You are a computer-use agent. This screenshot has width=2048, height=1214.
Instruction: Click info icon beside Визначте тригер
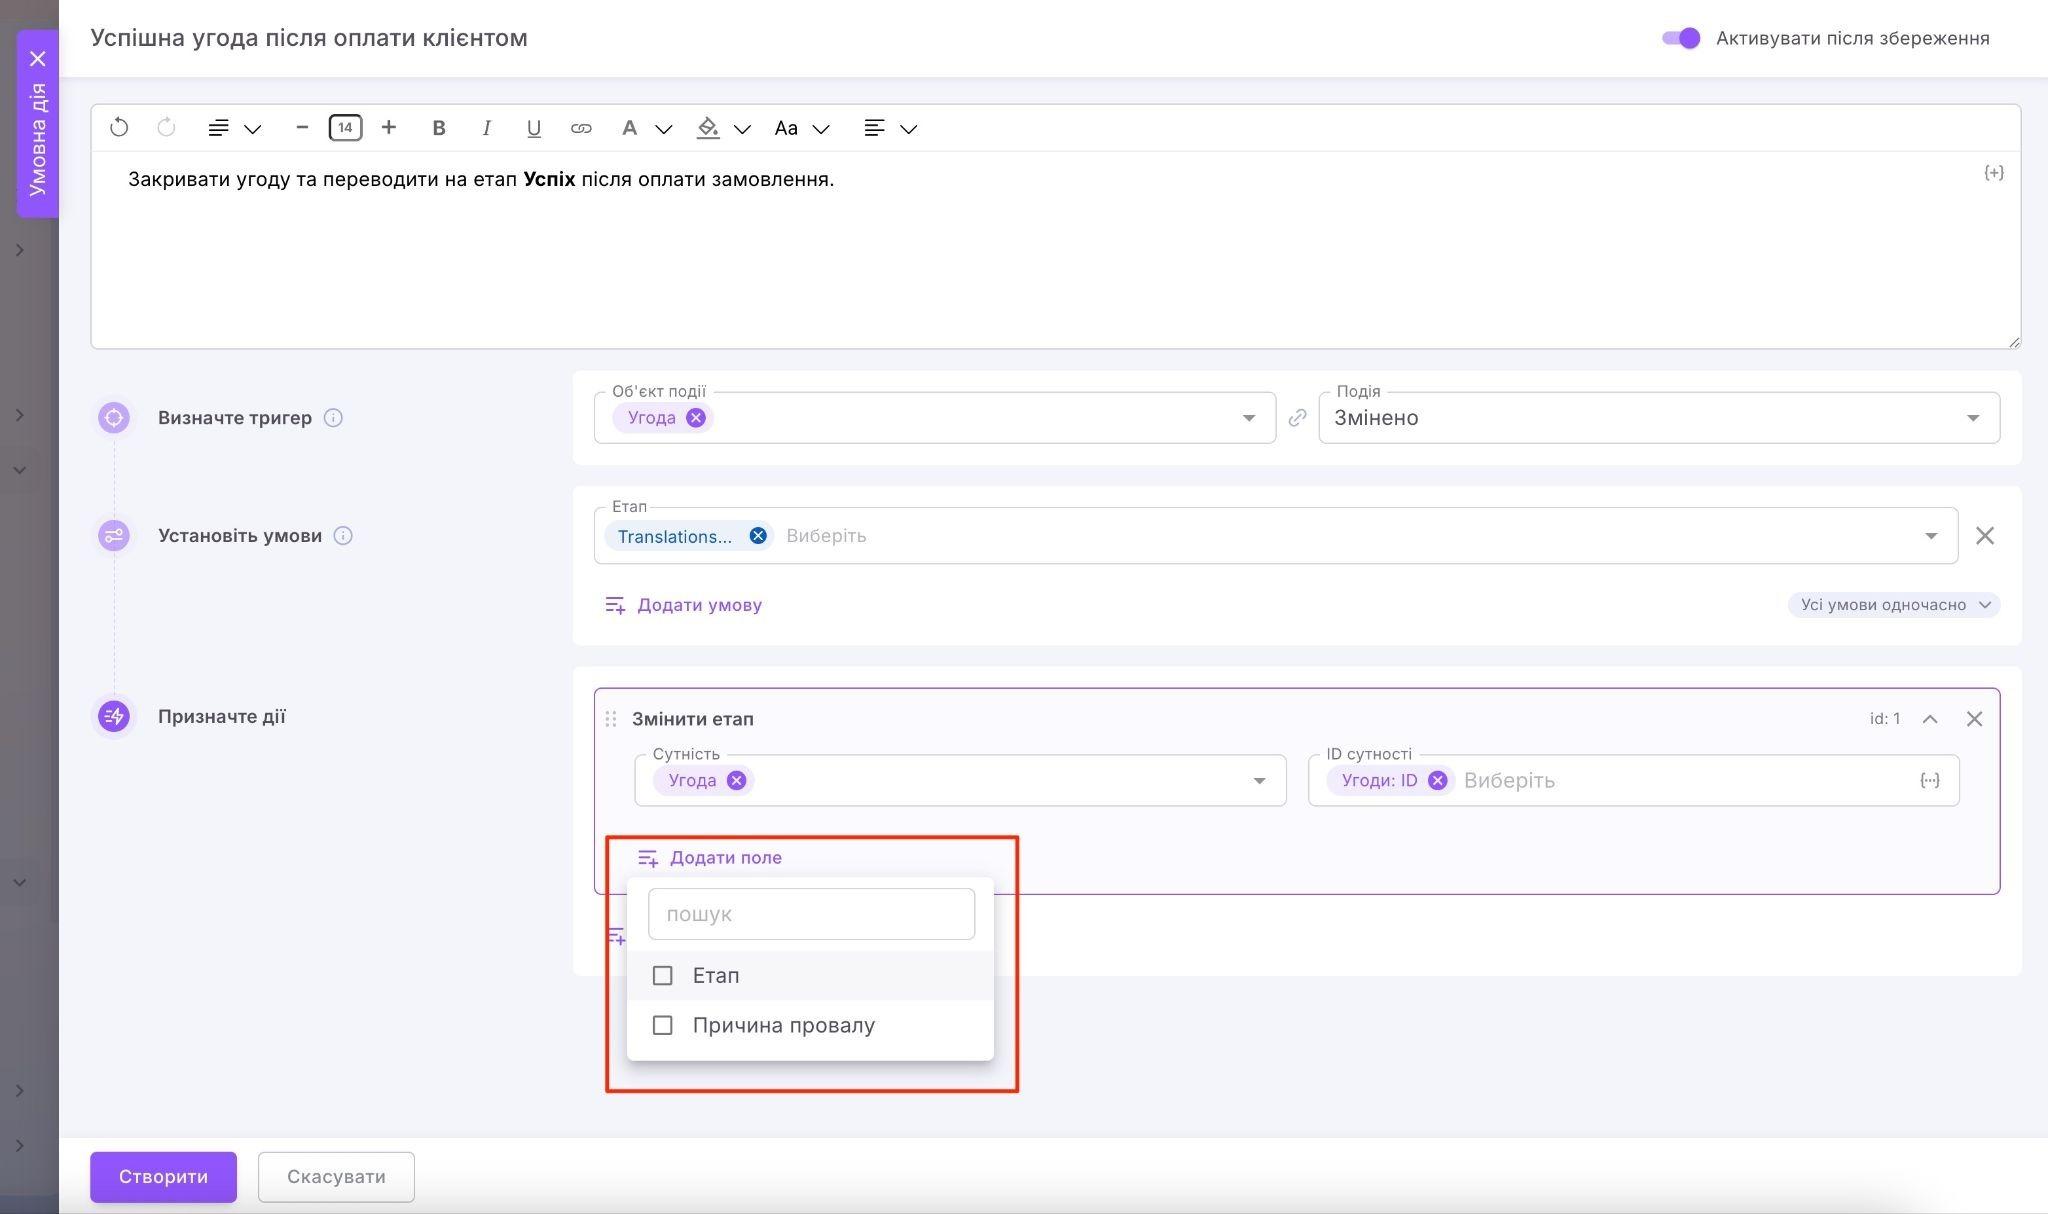click(334, 418)
